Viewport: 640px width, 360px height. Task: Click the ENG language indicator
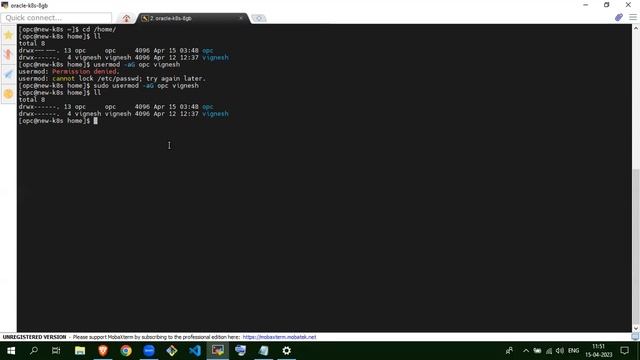(573, 351)
